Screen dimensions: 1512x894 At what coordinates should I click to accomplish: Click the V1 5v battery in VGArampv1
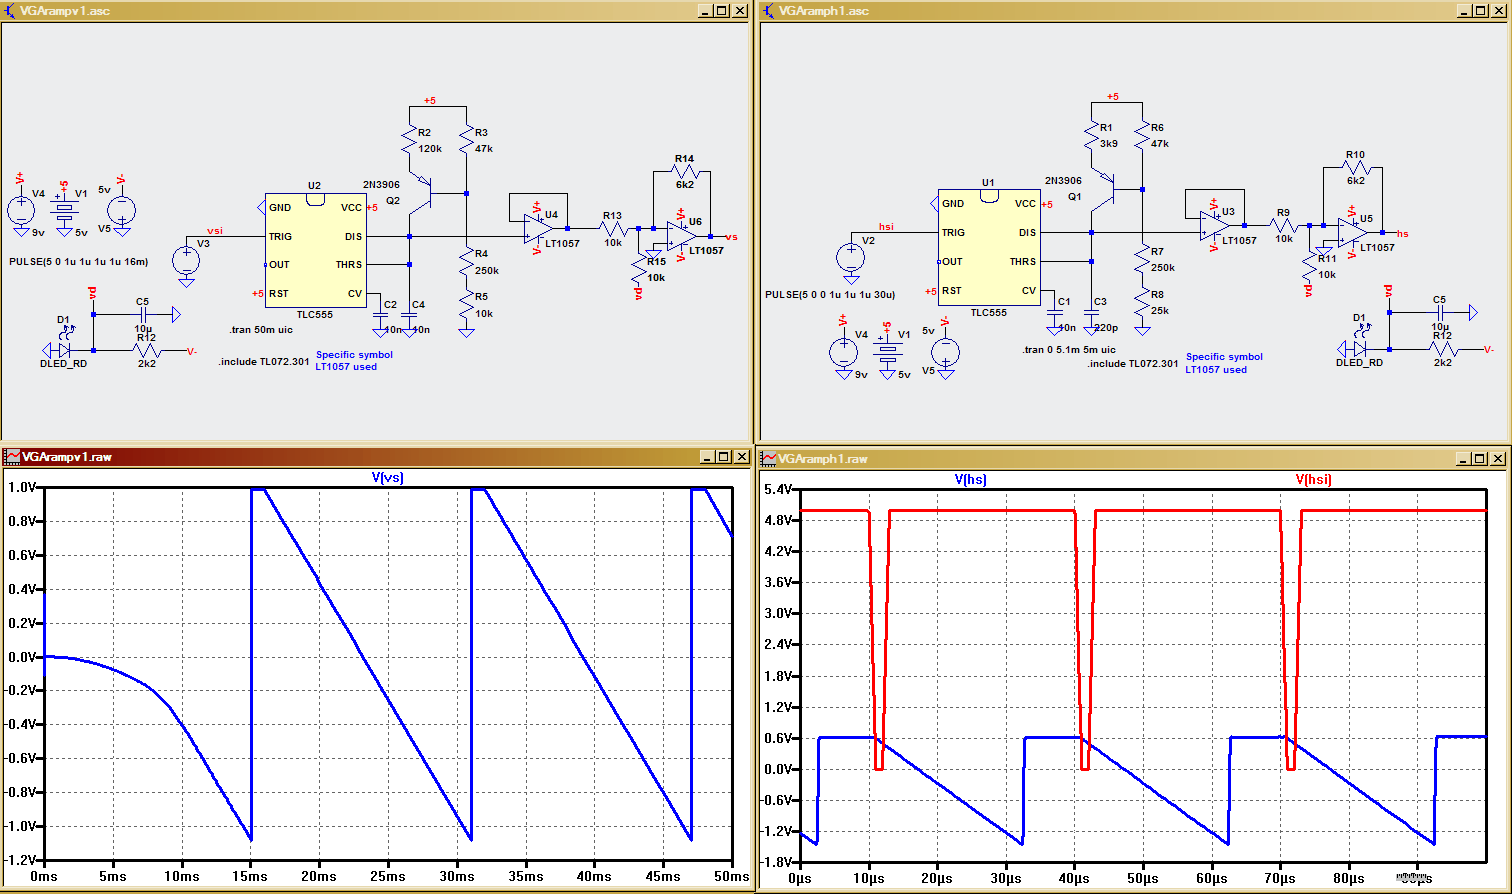coord(66,211)
